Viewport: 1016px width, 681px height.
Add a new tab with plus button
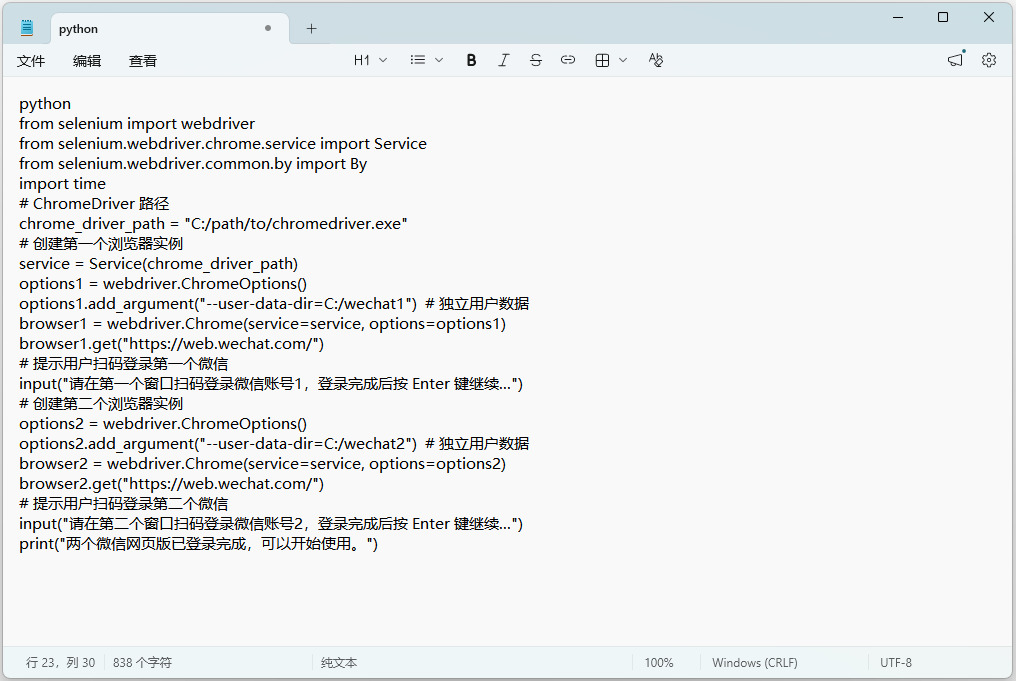[311, 28]
